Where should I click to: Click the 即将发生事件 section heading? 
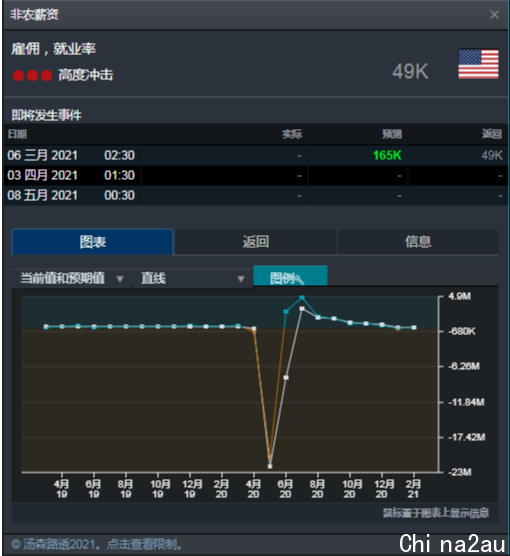(46, 115)
